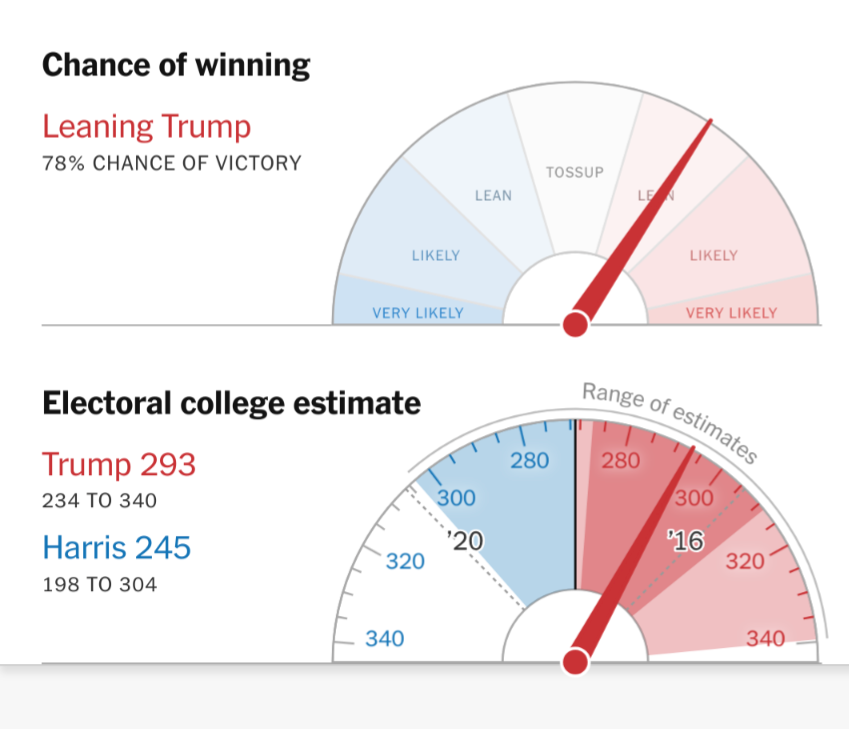Click the red LIKELY gauge segment
The image size is (849, 729).
coord(713,255)
